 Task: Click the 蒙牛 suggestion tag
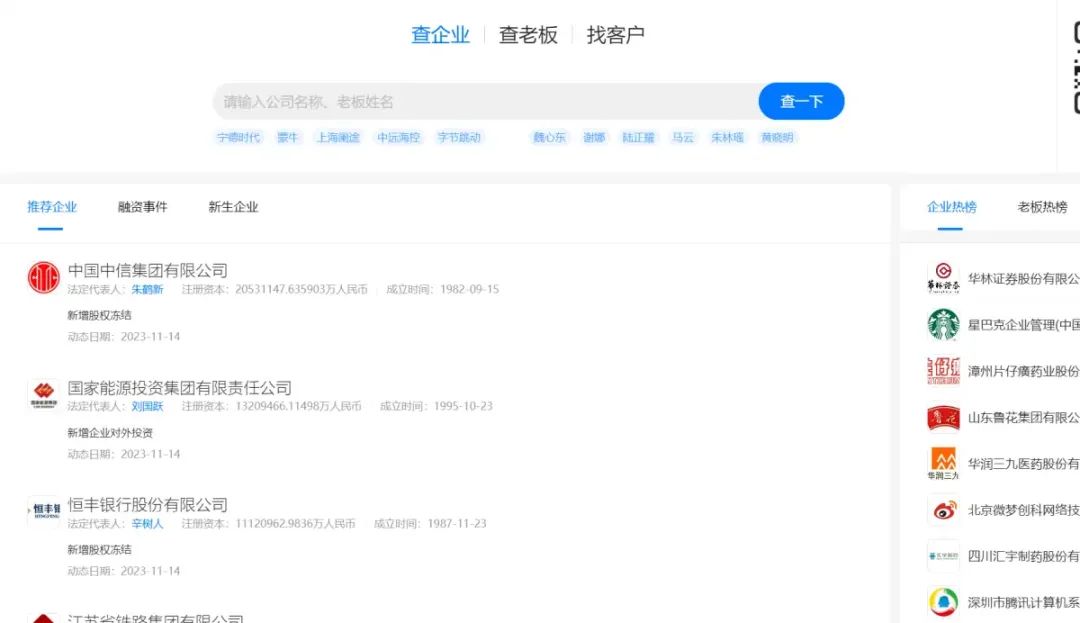tap(288, 138)
